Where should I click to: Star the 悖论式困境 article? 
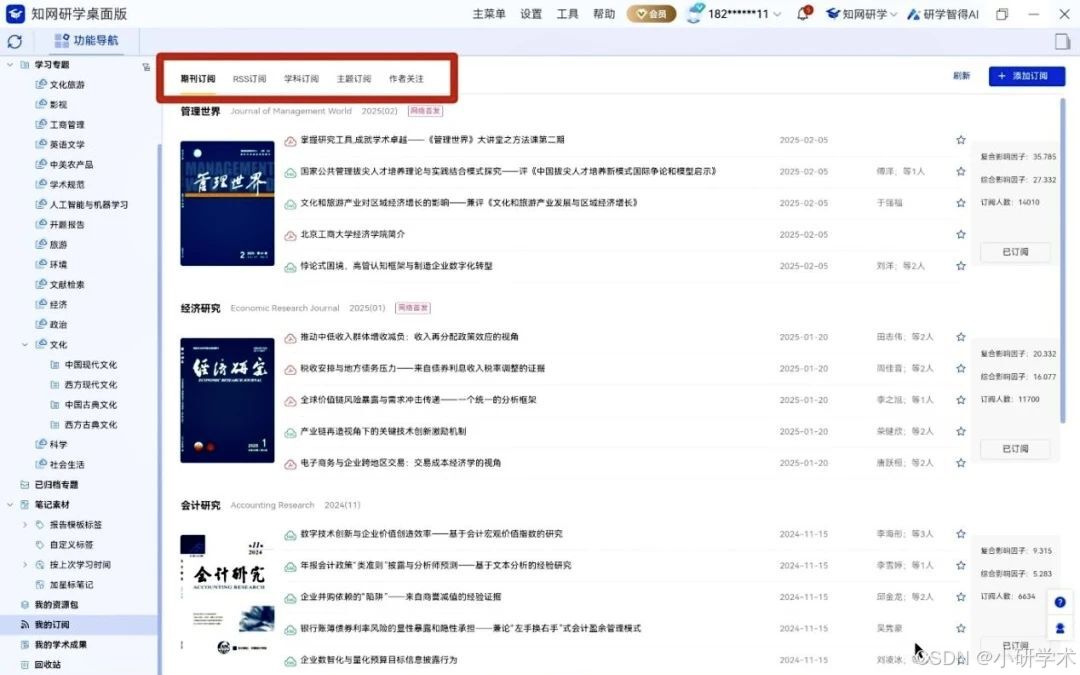click(960, 266)
